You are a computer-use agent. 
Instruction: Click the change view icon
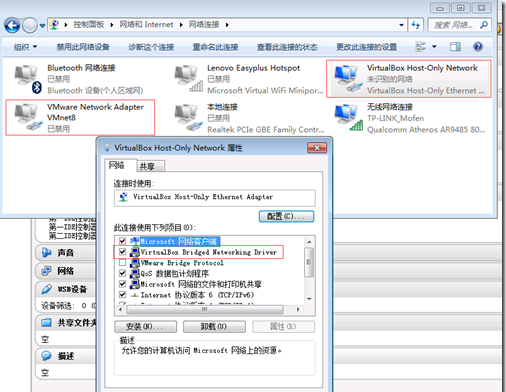(x=421, y=47)
